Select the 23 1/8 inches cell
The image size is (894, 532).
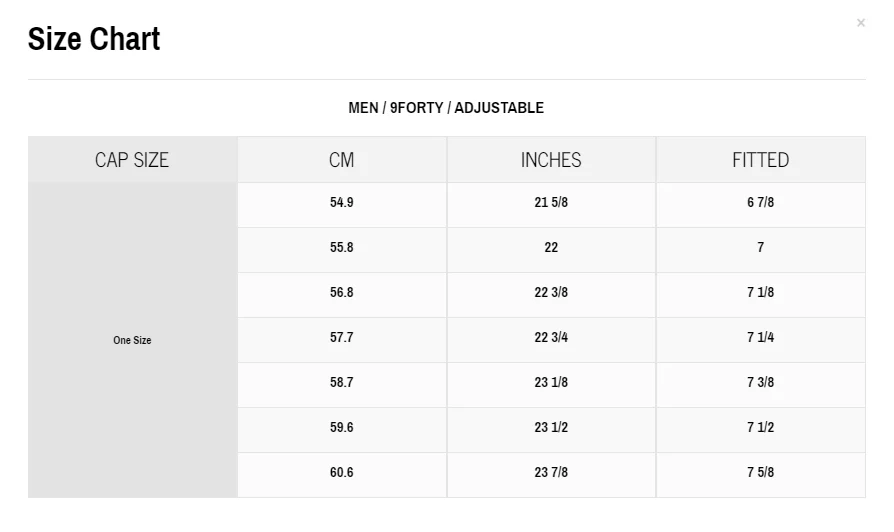click(x=551, y=382)
